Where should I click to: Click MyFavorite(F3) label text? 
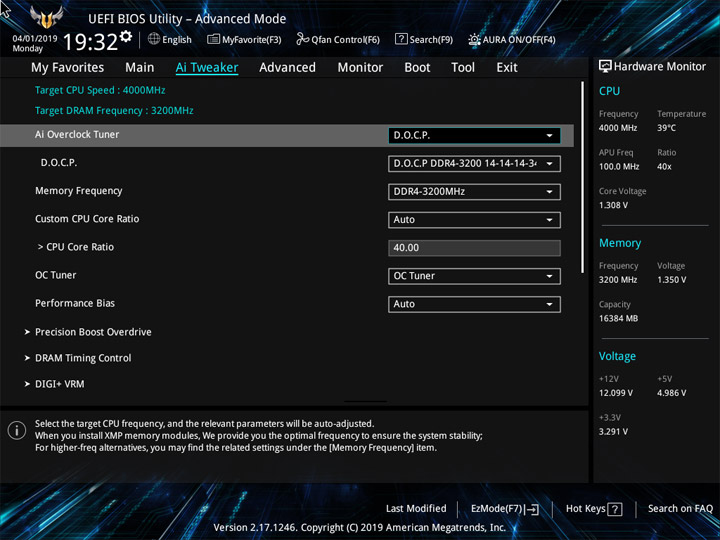click(x=252, y=40)
